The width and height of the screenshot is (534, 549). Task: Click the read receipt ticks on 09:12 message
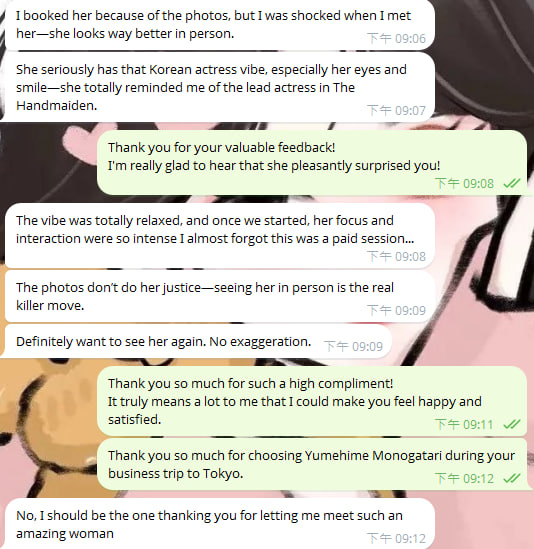click(512, 478)
